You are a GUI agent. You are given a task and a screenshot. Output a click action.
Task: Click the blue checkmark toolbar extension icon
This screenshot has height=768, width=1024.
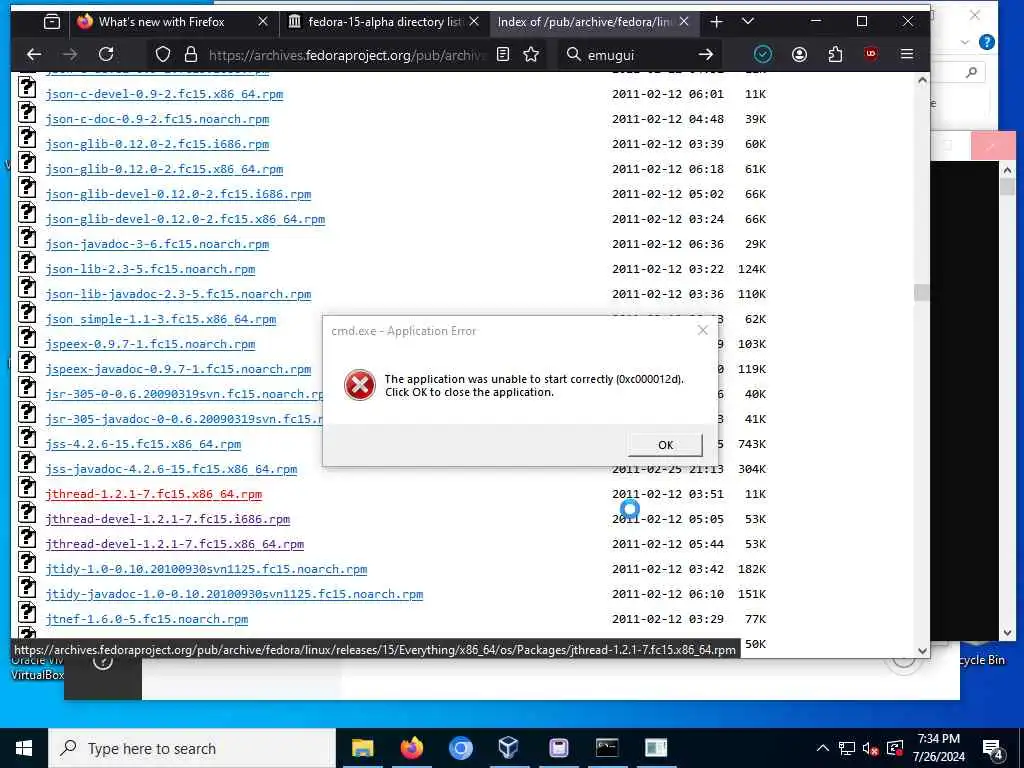(762, 54)
